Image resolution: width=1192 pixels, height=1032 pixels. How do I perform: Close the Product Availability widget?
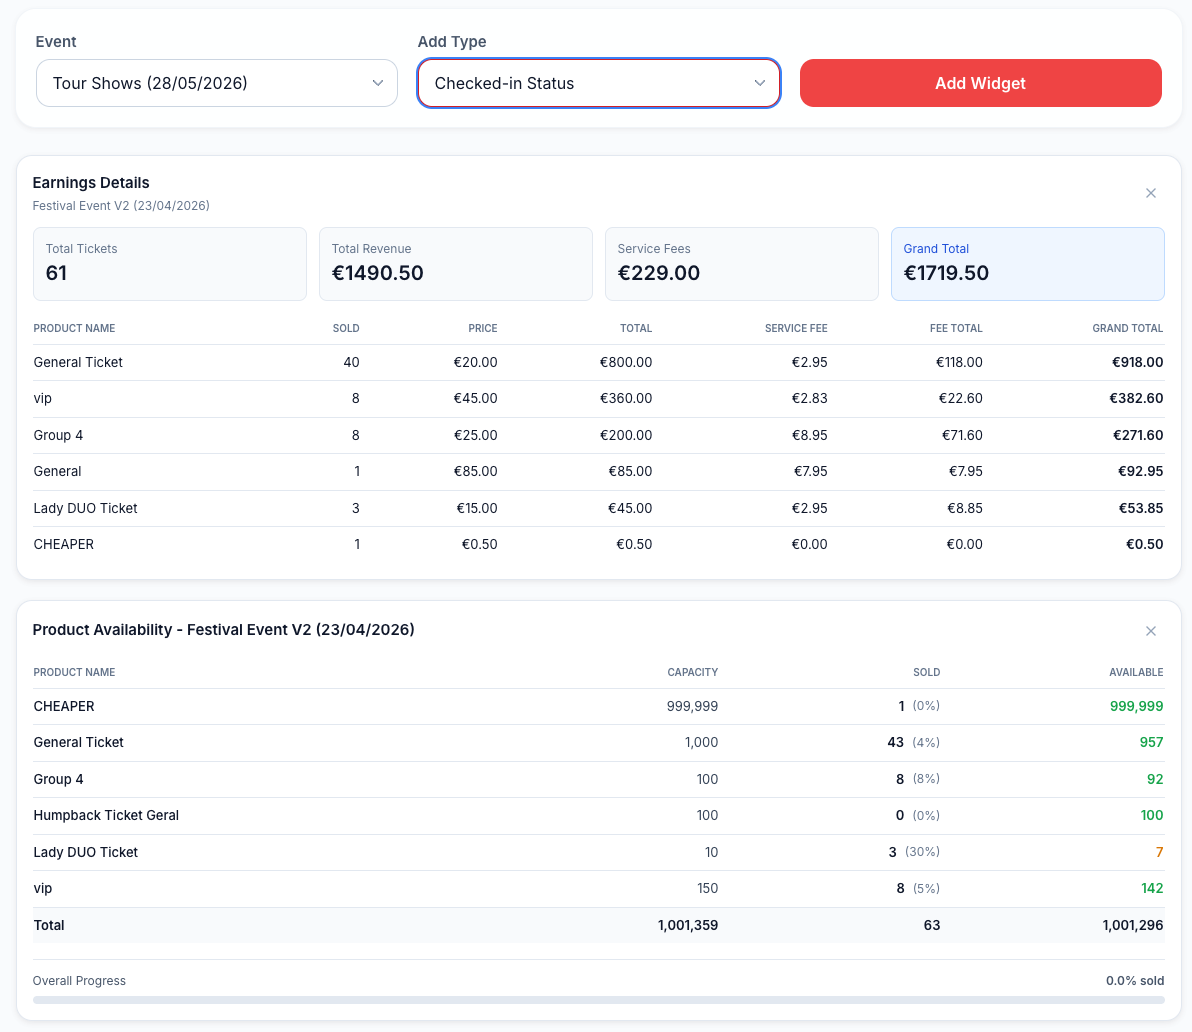coord(1150,631)
